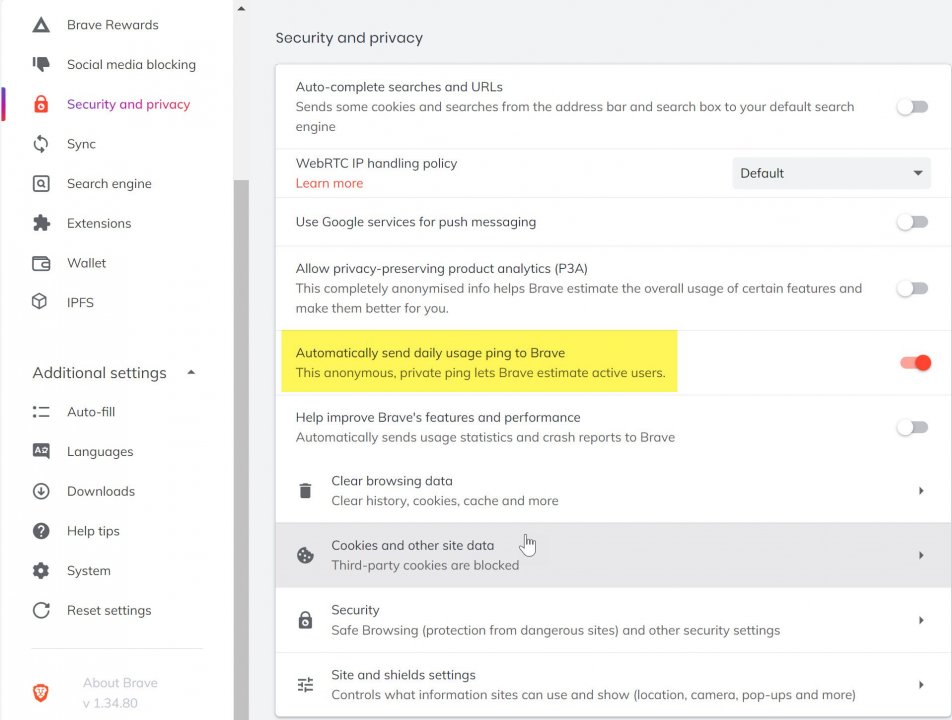Screen dimensions: 952x720
Task: Click the Reset settings circular arrow icon
Action: (41, 610)
